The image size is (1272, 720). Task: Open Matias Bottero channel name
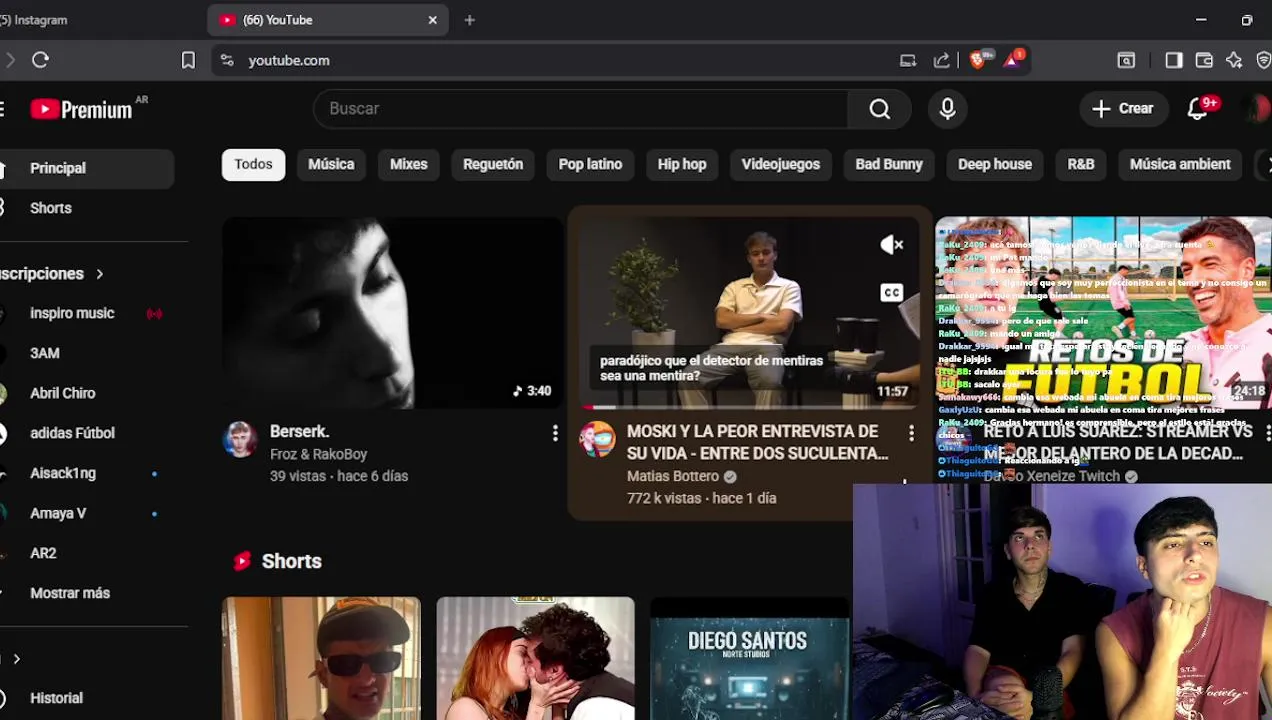pyautogui.click(x=672, y=476)
